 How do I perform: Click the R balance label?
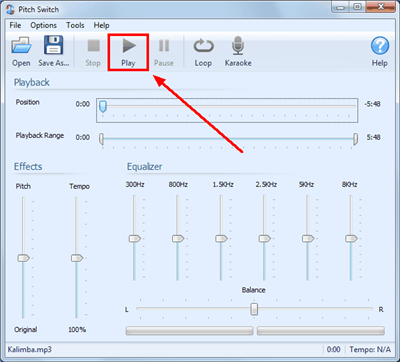pyautogui.click(x=381, y=310)
